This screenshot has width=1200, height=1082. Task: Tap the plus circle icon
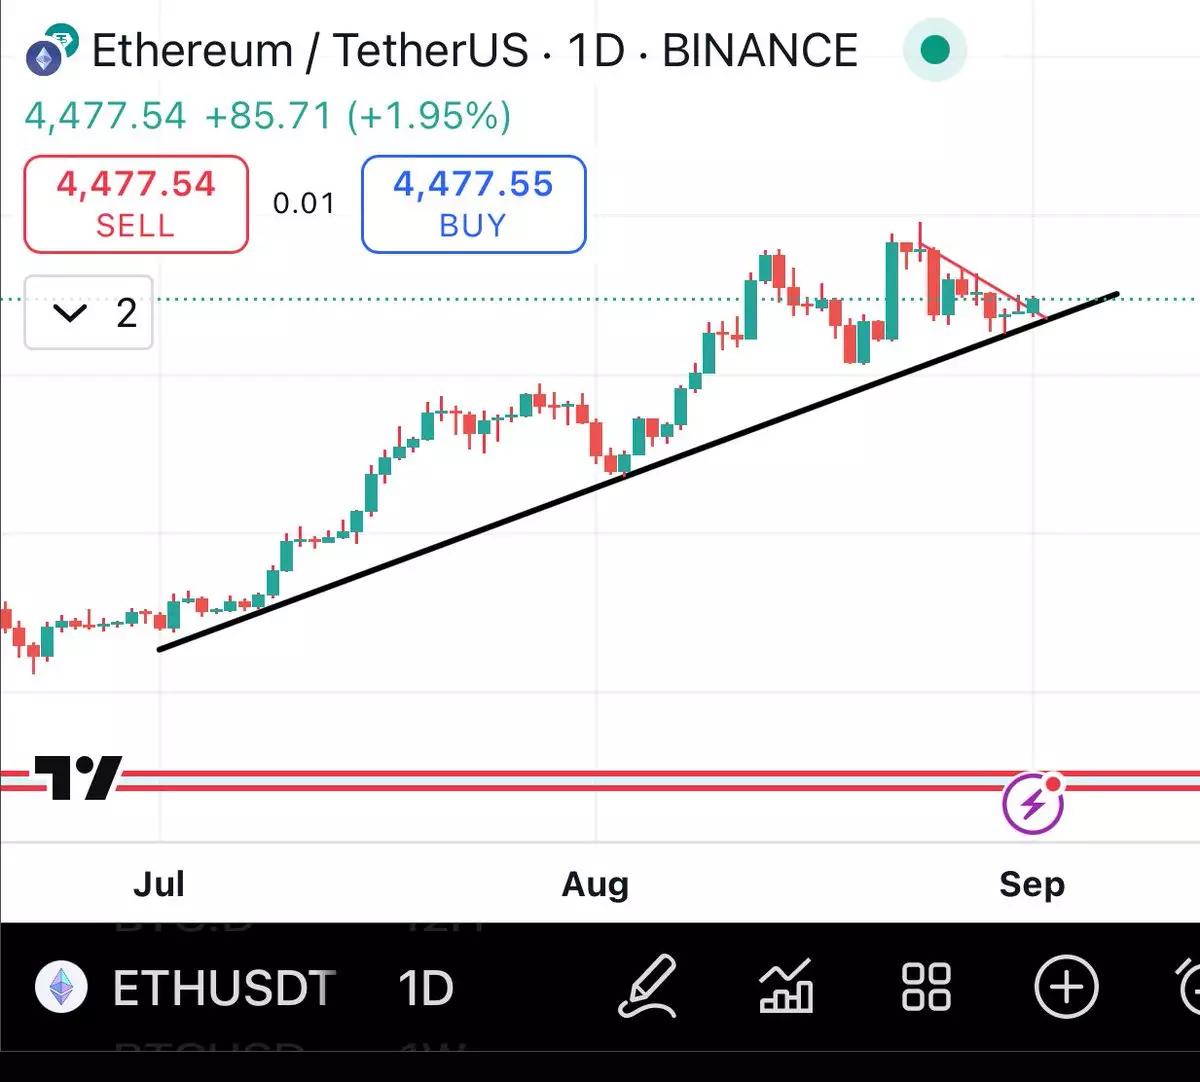(x=1066, y=987)
